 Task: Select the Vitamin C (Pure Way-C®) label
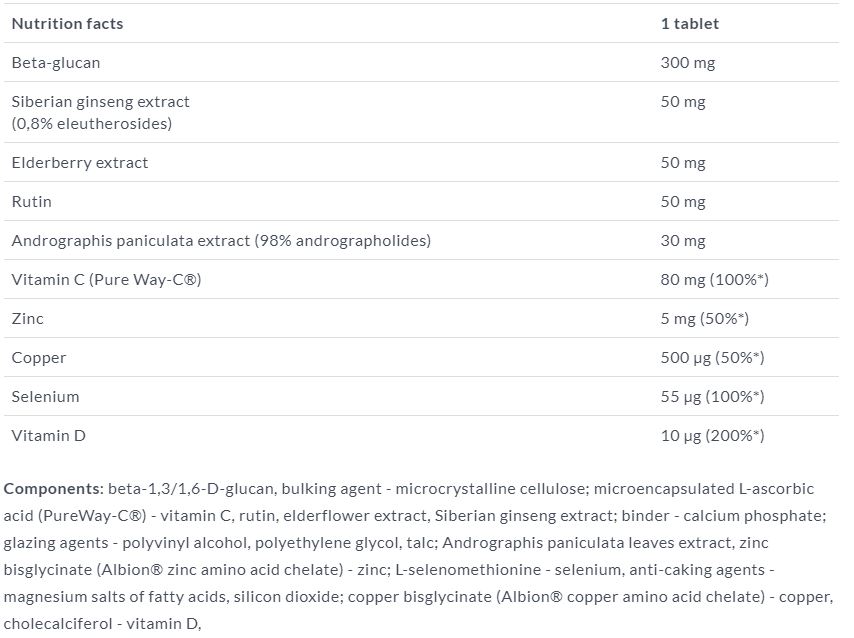(107, 279)
